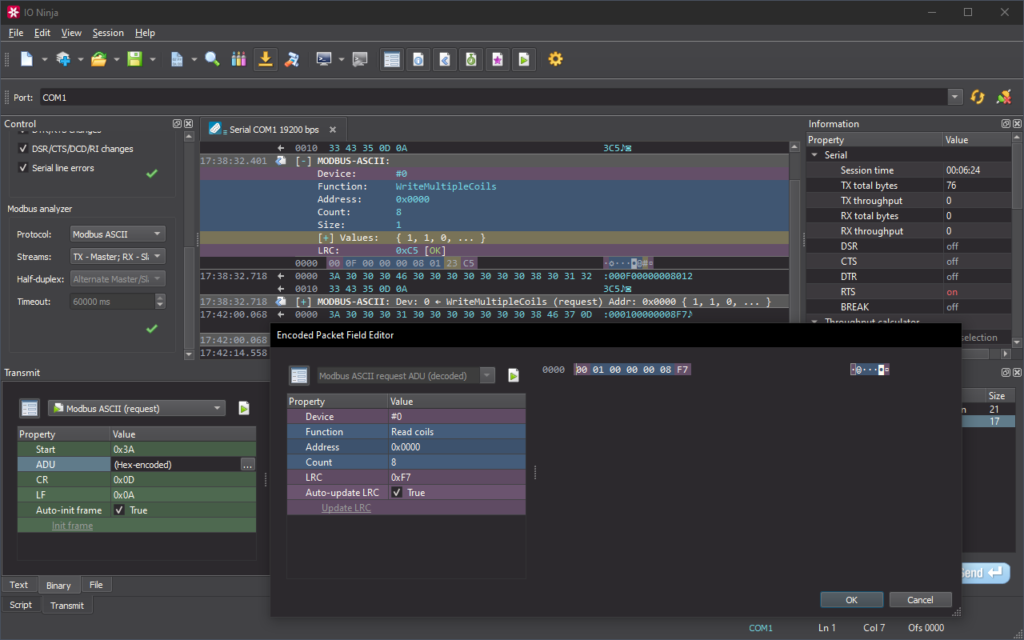Viewport: 1024px width, 640px height.
Task: Click the yellow download arrow toolbar icon
Action: pos(265,59)
